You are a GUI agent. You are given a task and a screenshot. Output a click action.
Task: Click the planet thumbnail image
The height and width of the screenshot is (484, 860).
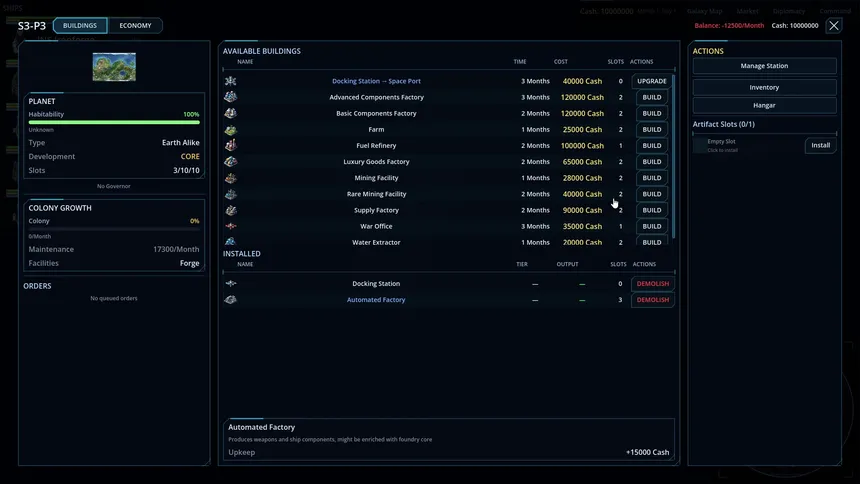point(114,67)
